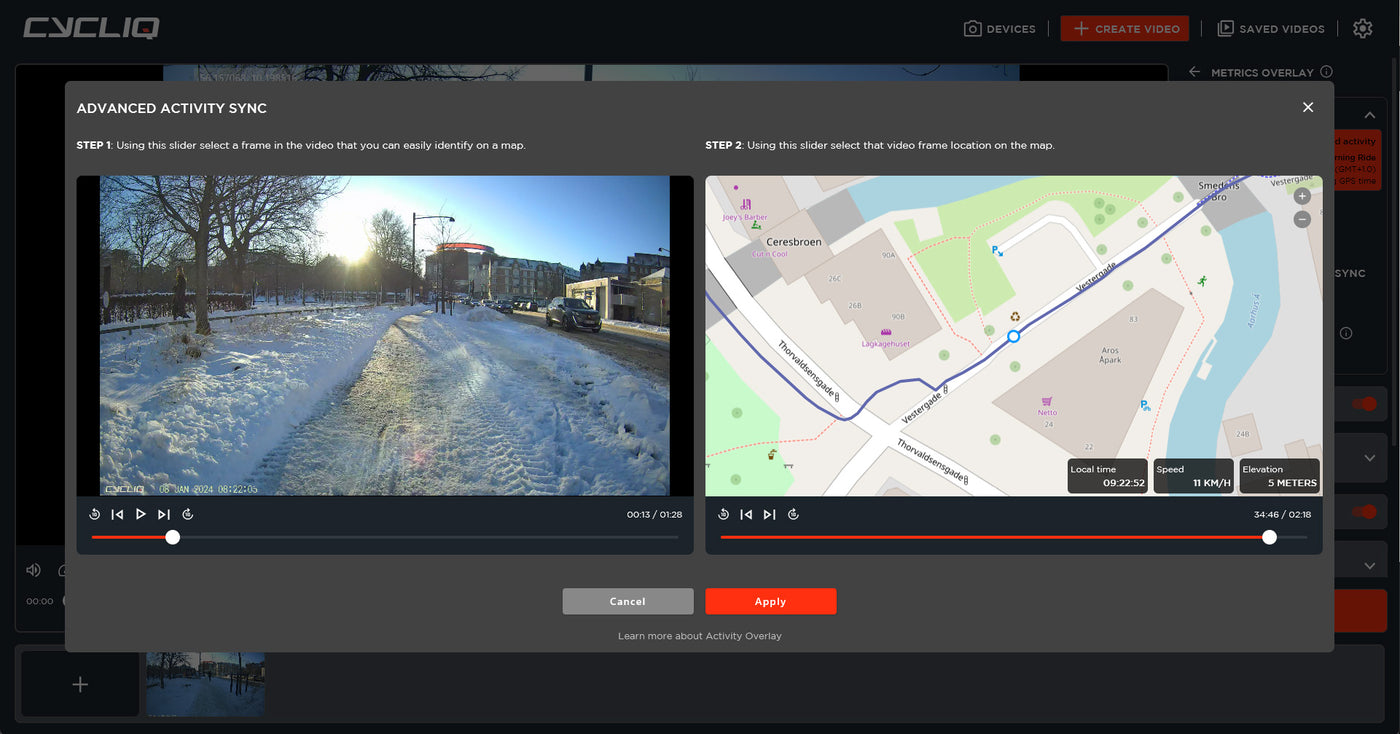Expand the first chevron panel in right sidebar
The height and width of the screenshot is (734, 1400).
click(x=1368, y=457)
